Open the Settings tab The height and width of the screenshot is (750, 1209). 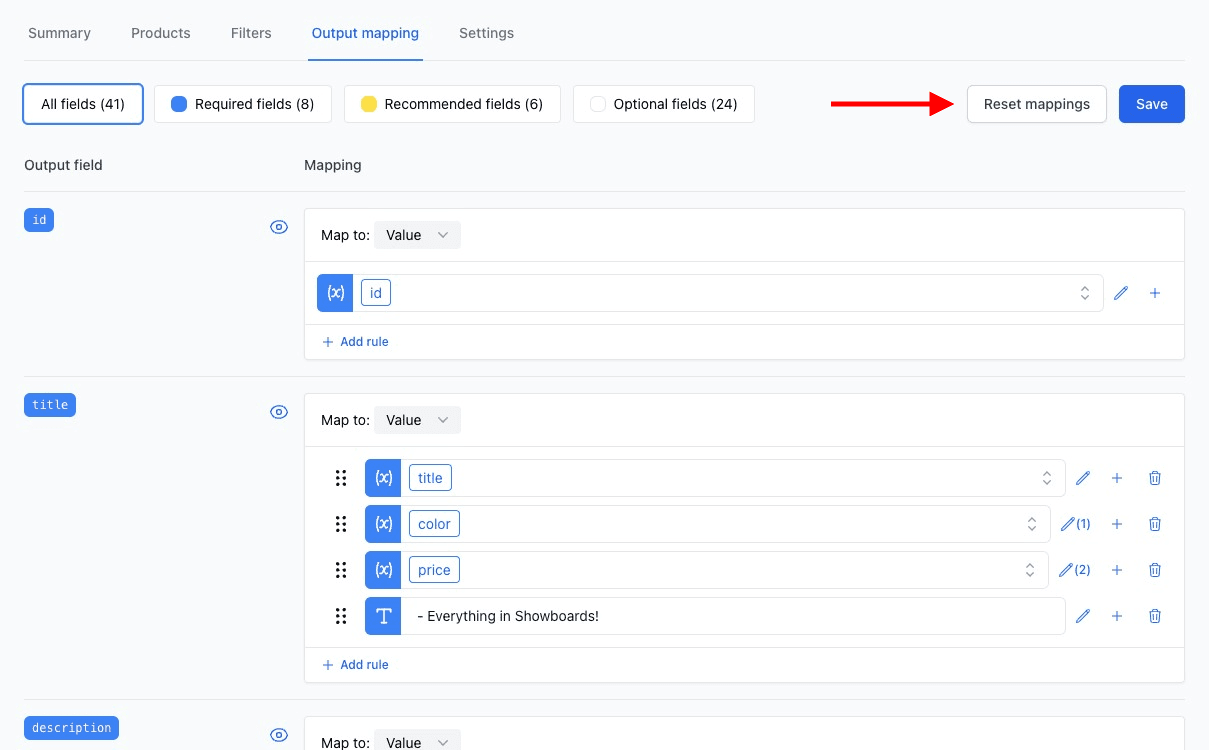pyautogui.click(x=486, y=33)
